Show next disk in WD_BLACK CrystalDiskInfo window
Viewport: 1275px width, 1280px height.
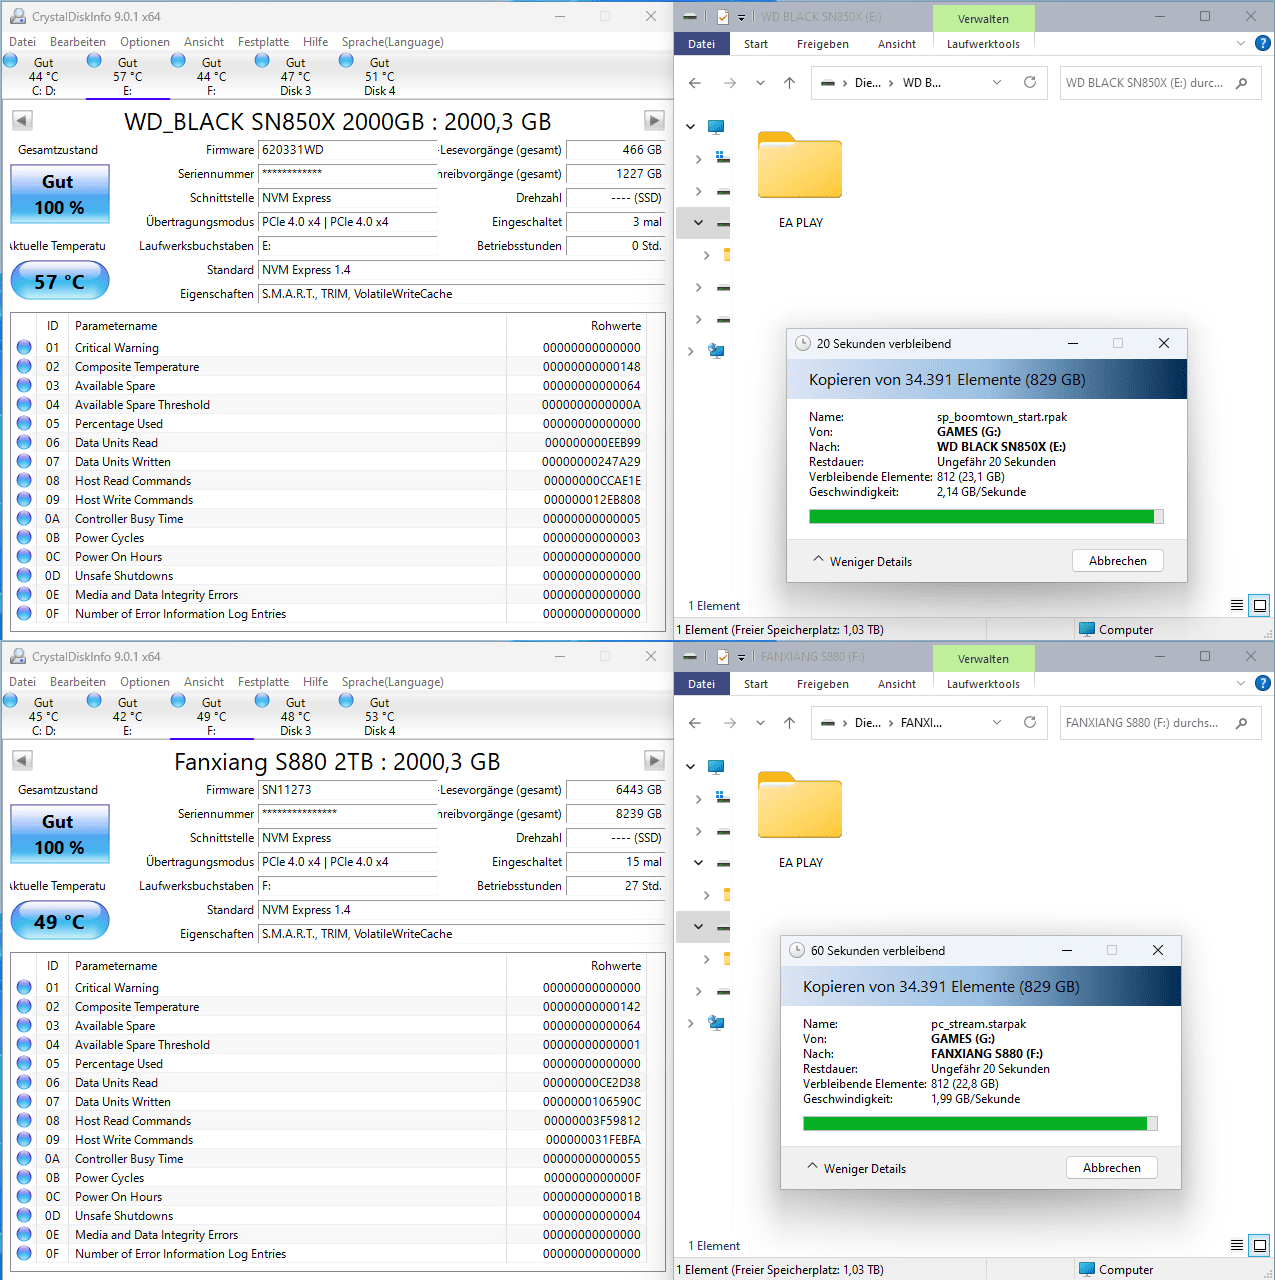(x=654, y=121)
